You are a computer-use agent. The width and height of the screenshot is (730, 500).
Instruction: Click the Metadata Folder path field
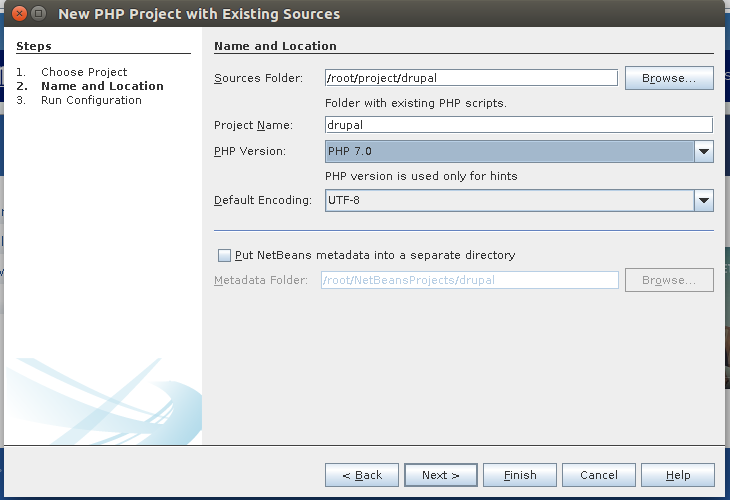pos(470,280)
